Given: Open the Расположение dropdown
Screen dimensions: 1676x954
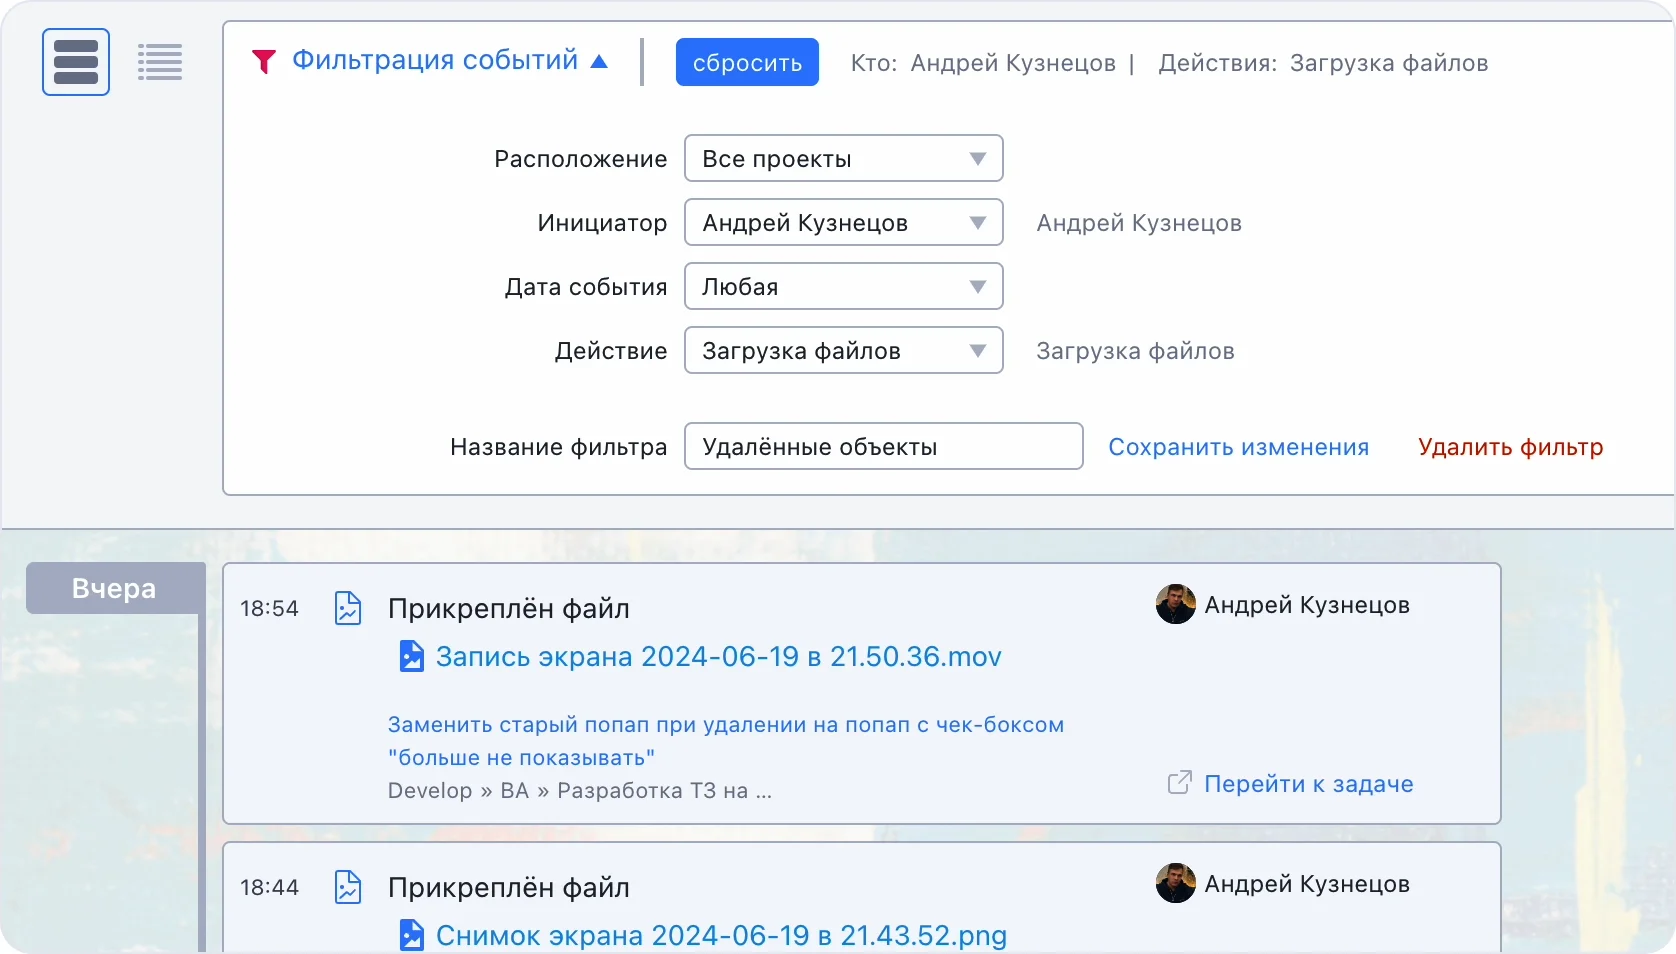Looking at the screenshot, I should (x=843, y=159).
